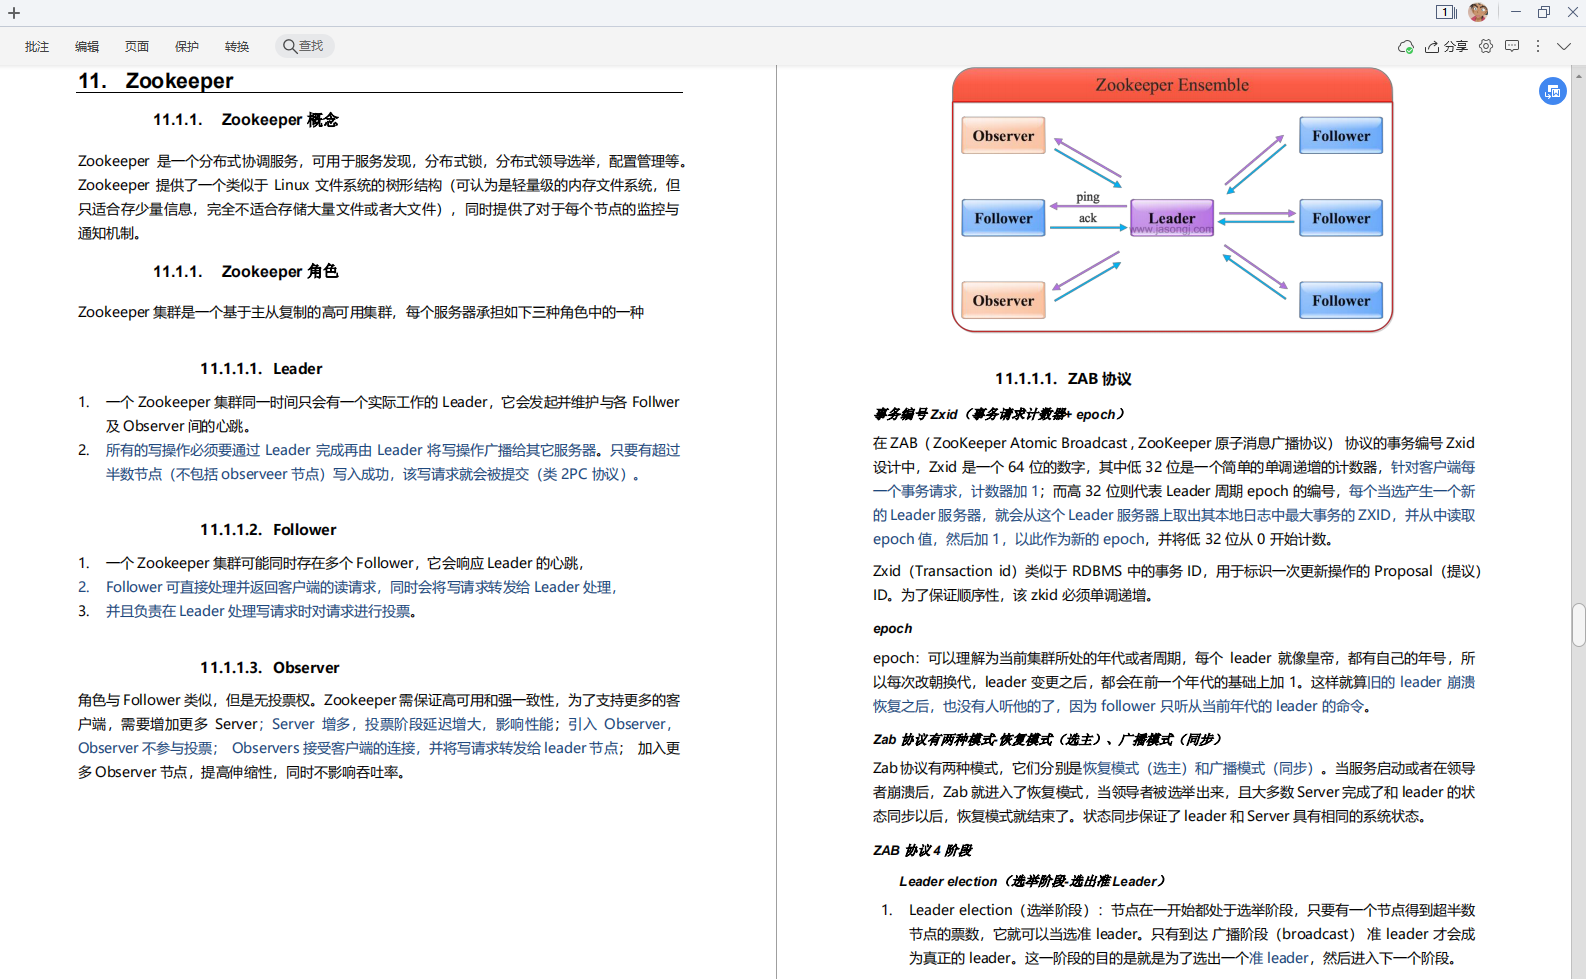Click the blue text "所有的写操作必须要通过 Leader"
Viewport: 1586px width, 979px height.
tap(208, 451)
